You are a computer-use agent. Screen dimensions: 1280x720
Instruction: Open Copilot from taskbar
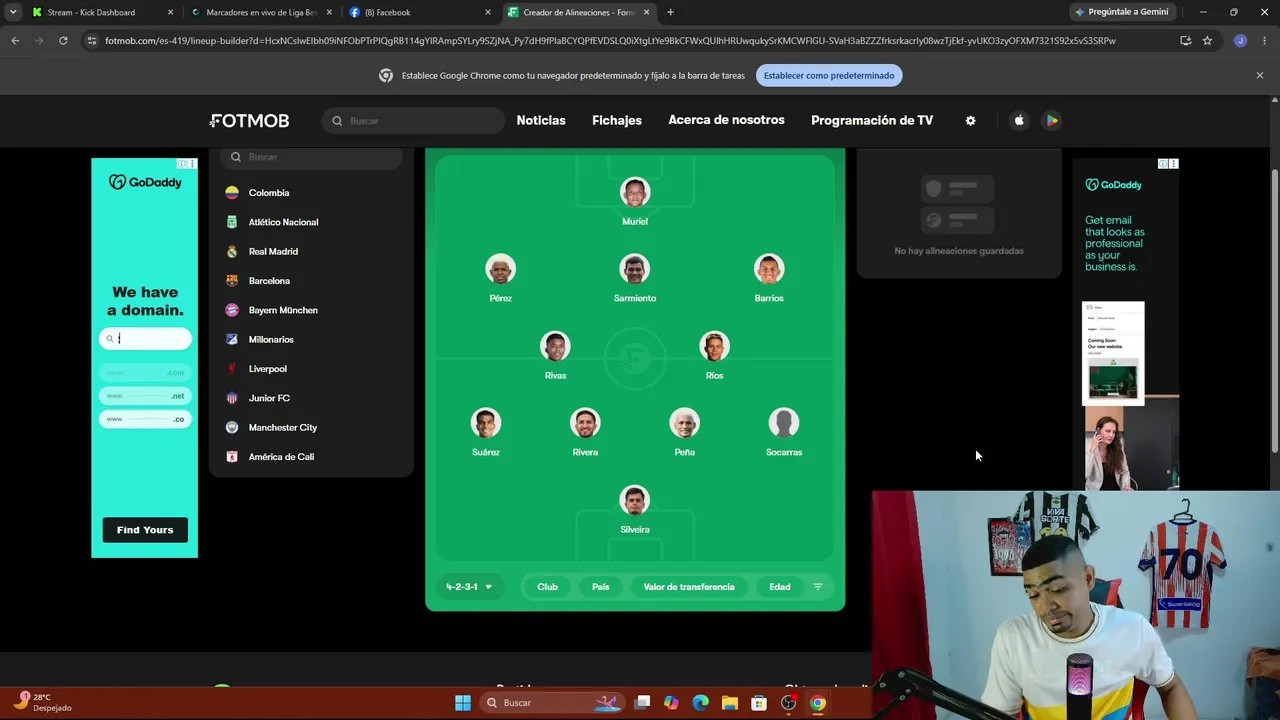(671, 703)
